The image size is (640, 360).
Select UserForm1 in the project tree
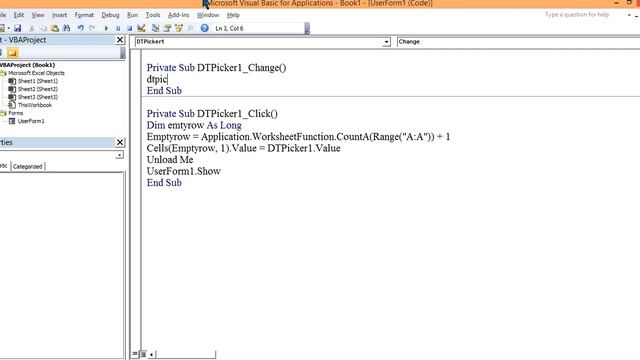click(x=31, y=121)
